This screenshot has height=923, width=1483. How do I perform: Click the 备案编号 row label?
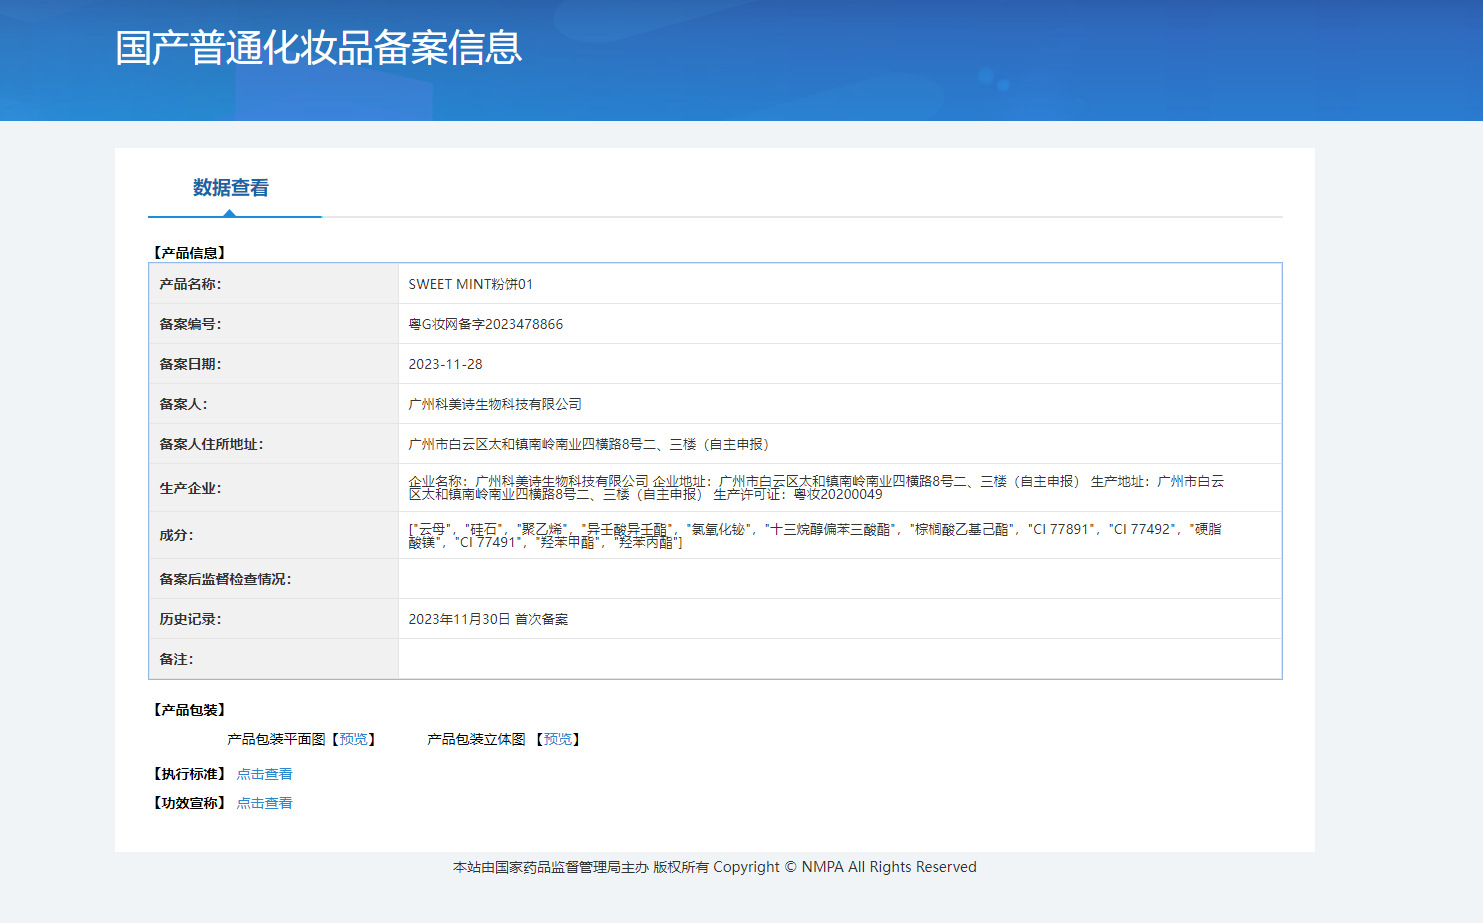(x=190, y=324)
